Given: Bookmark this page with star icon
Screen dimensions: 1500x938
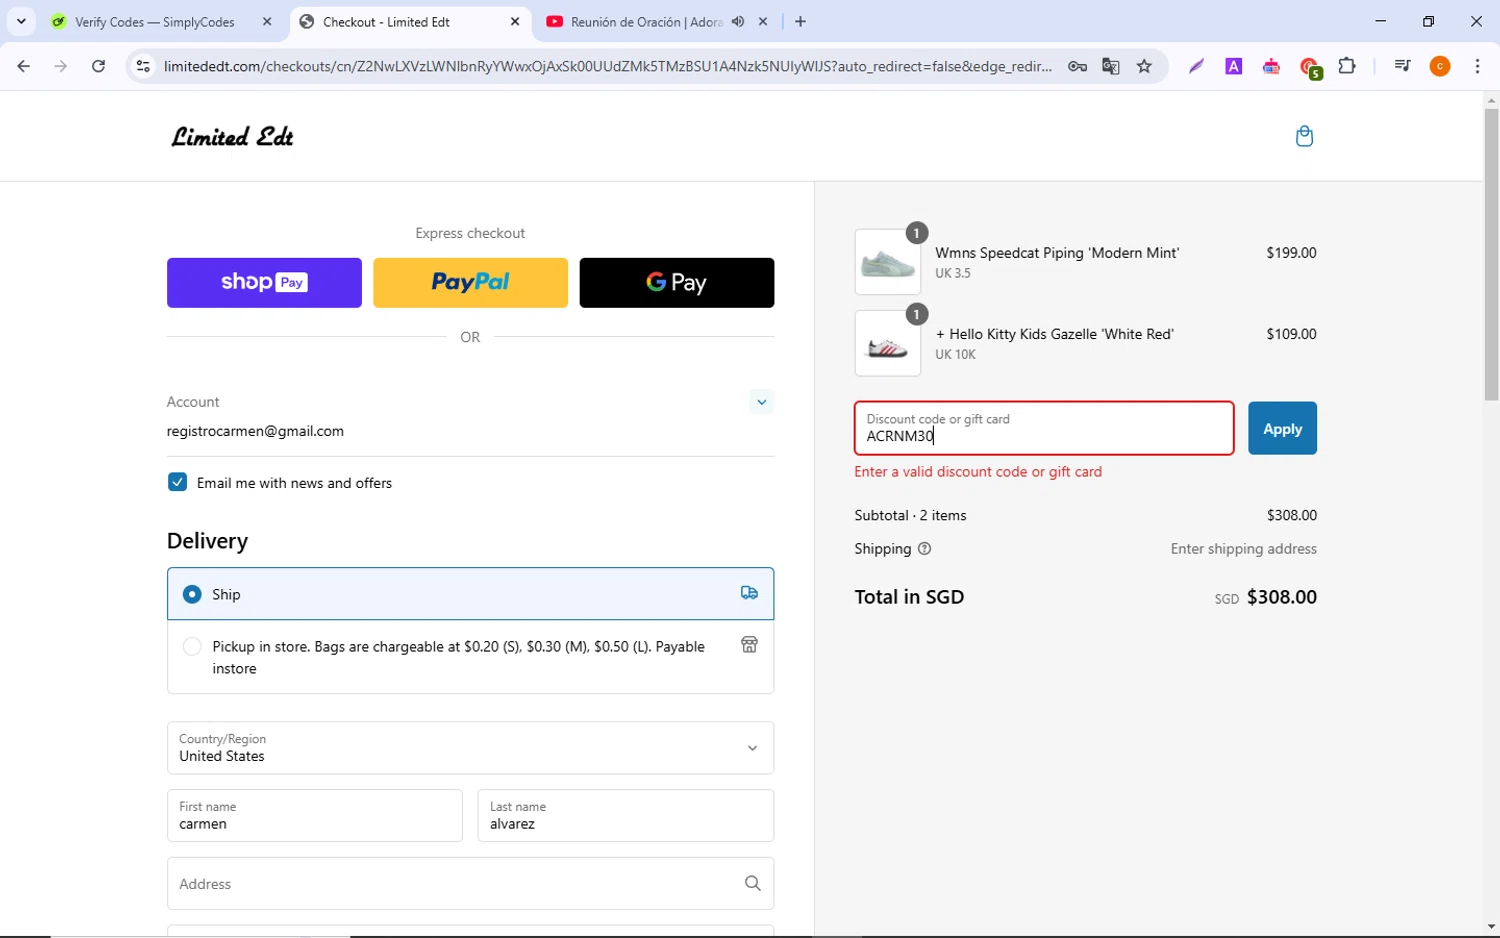Looking at the screenshot, I should click(x=1144, y=67).
